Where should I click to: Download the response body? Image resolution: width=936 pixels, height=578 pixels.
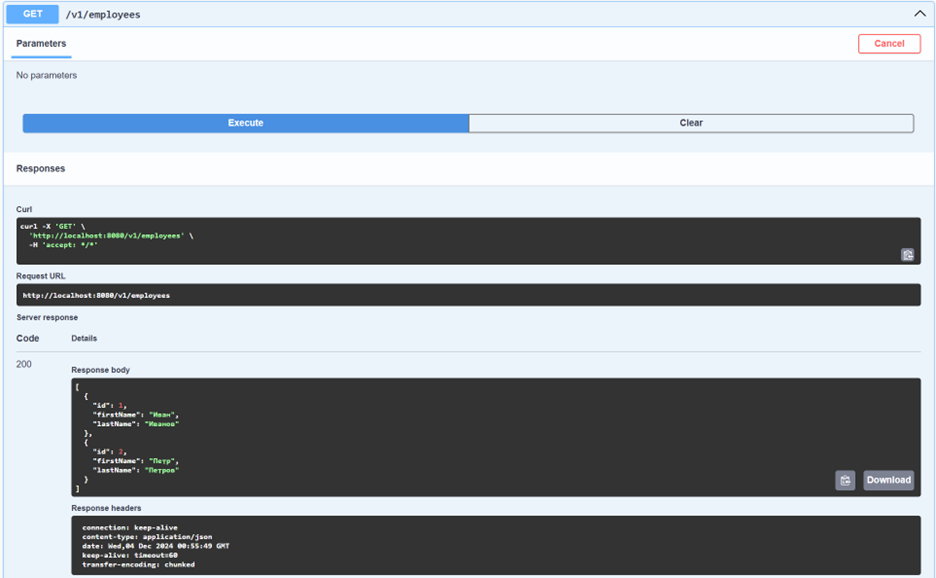point(888,480)
